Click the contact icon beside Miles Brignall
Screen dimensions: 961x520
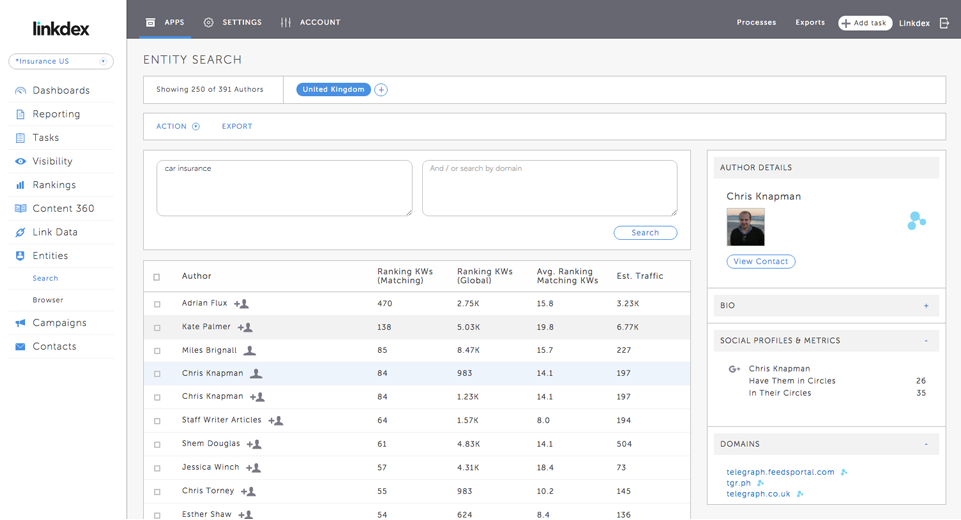[x=249, y=351]
